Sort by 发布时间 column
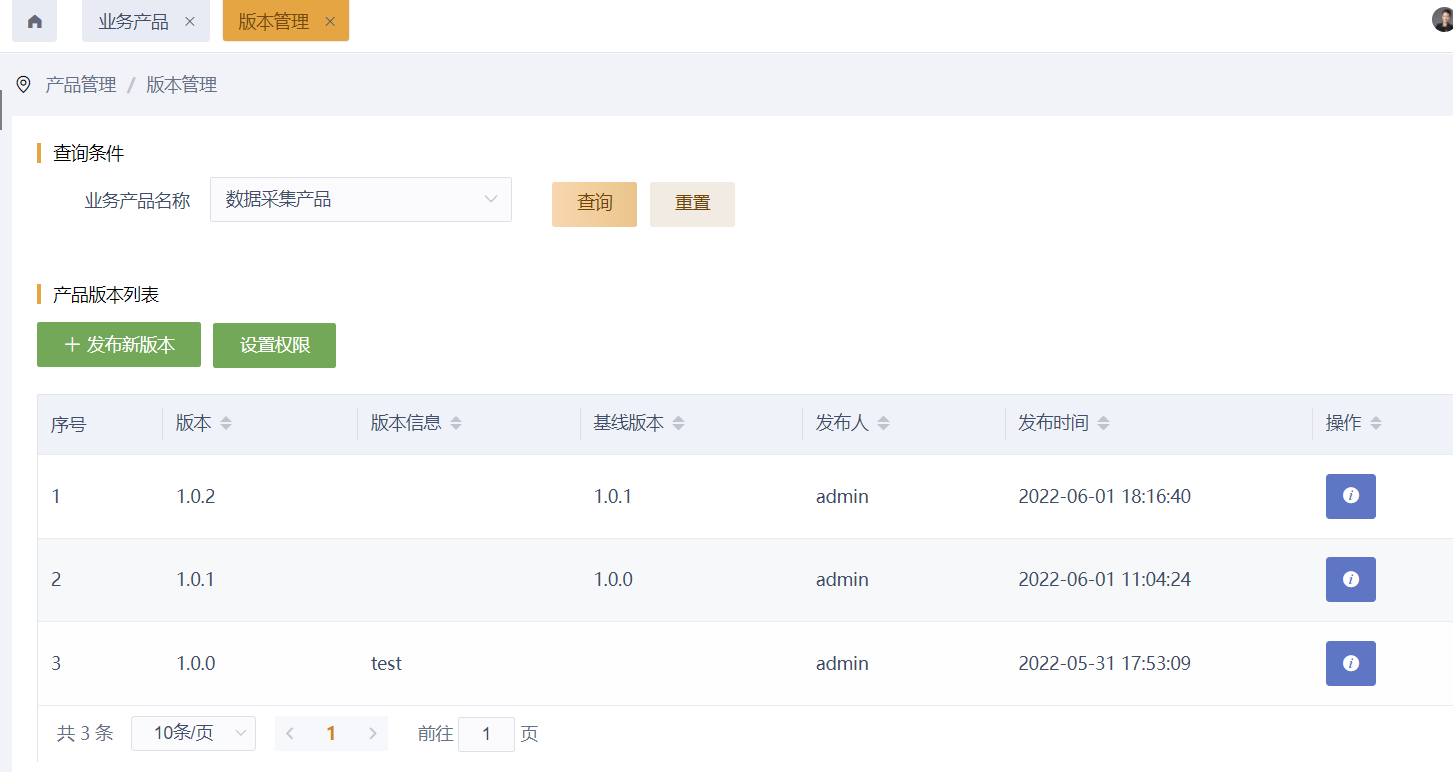 click(1103, 423)
